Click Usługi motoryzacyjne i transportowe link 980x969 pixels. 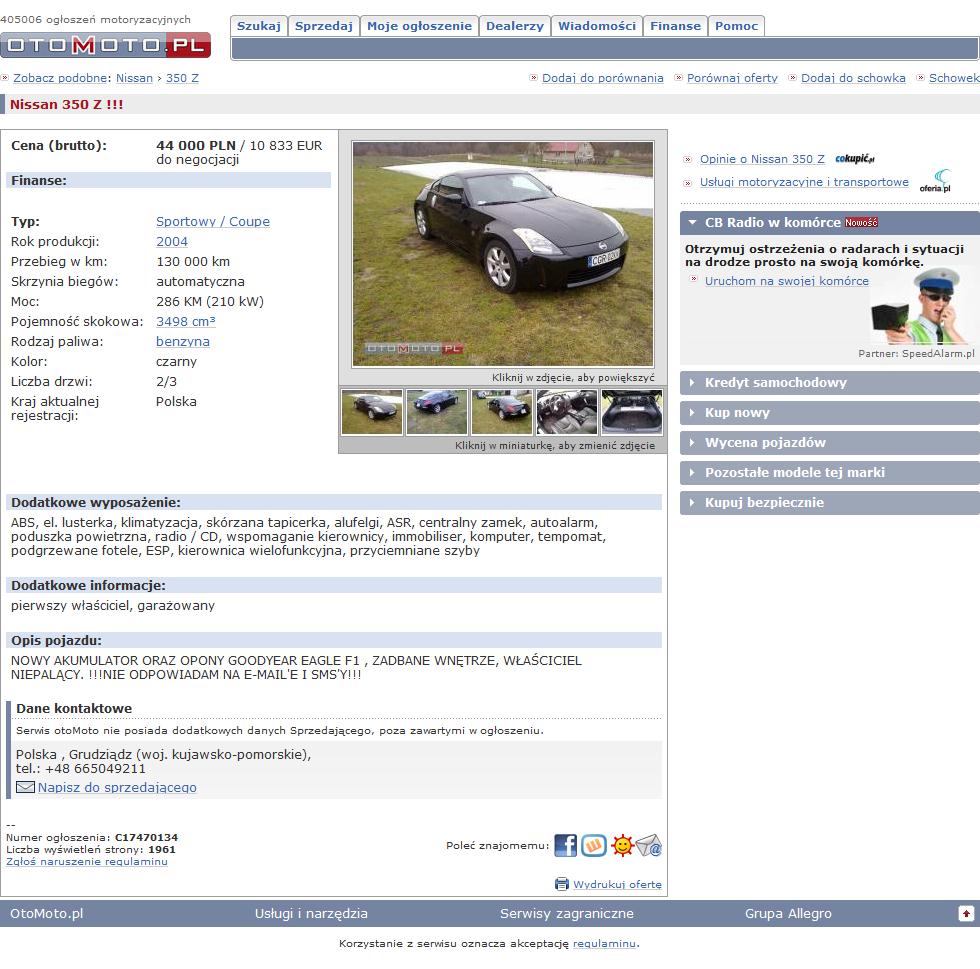tap(804, 182)
